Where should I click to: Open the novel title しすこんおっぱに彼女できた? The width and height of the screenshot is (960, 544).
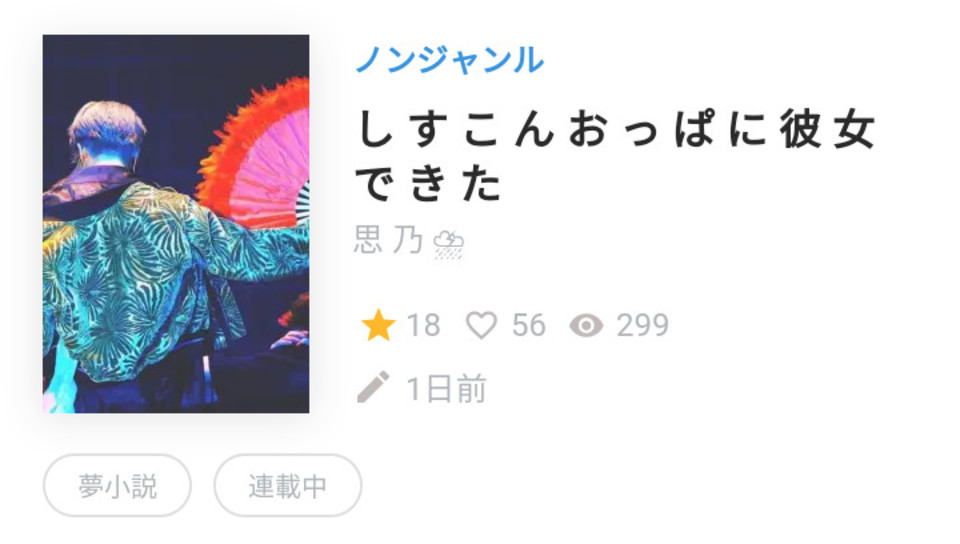click(615, 156)
